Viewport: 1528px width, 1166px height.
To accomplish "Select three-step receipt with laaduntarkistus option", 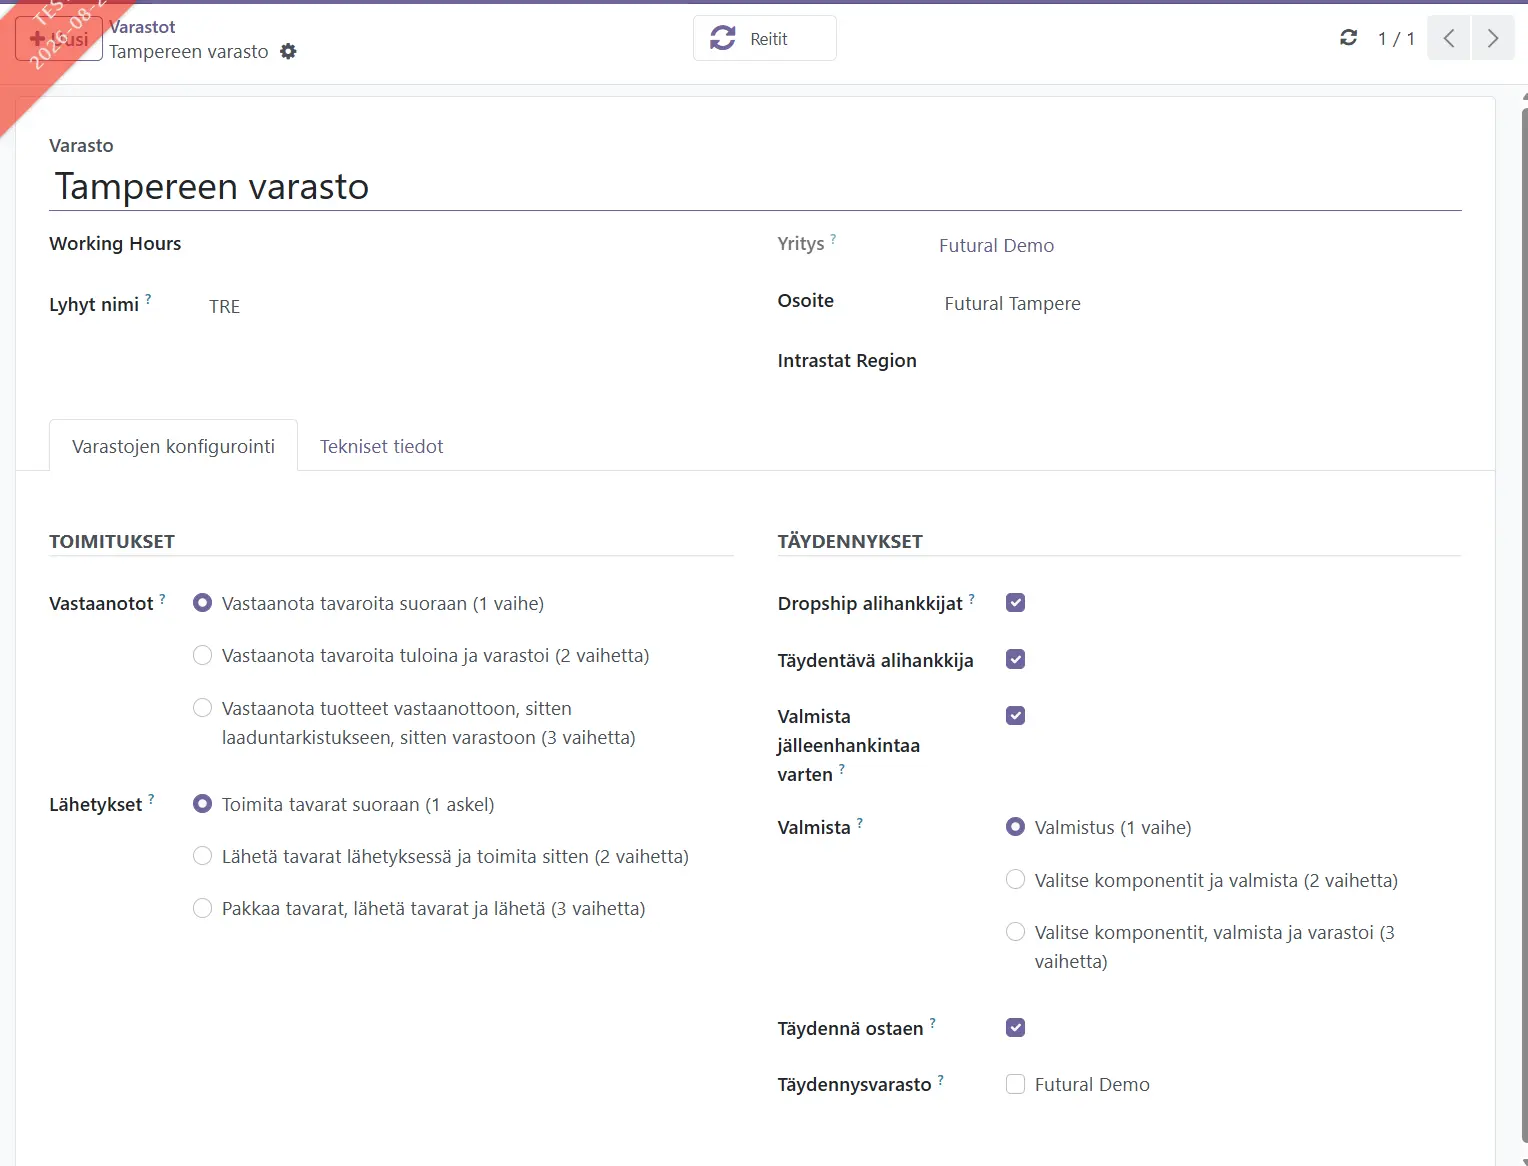I will 202,708.
